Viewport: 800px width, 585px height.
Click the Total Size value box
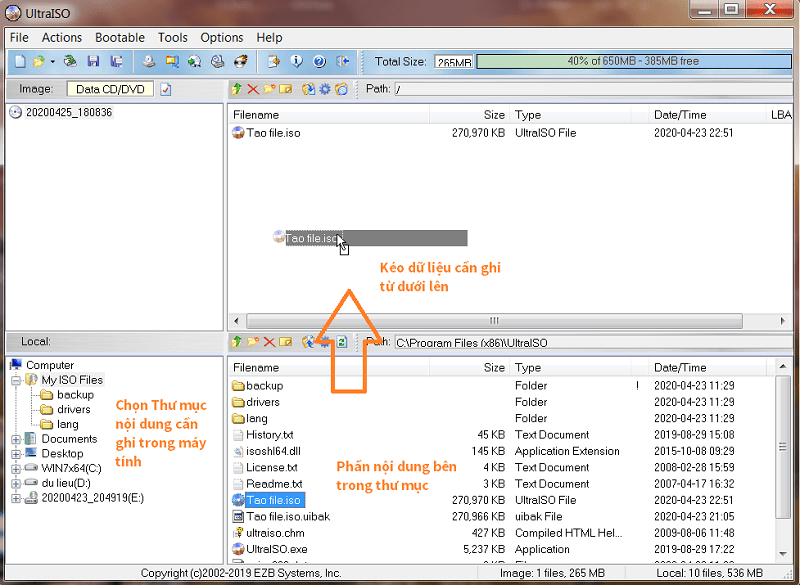pos(454,62)
